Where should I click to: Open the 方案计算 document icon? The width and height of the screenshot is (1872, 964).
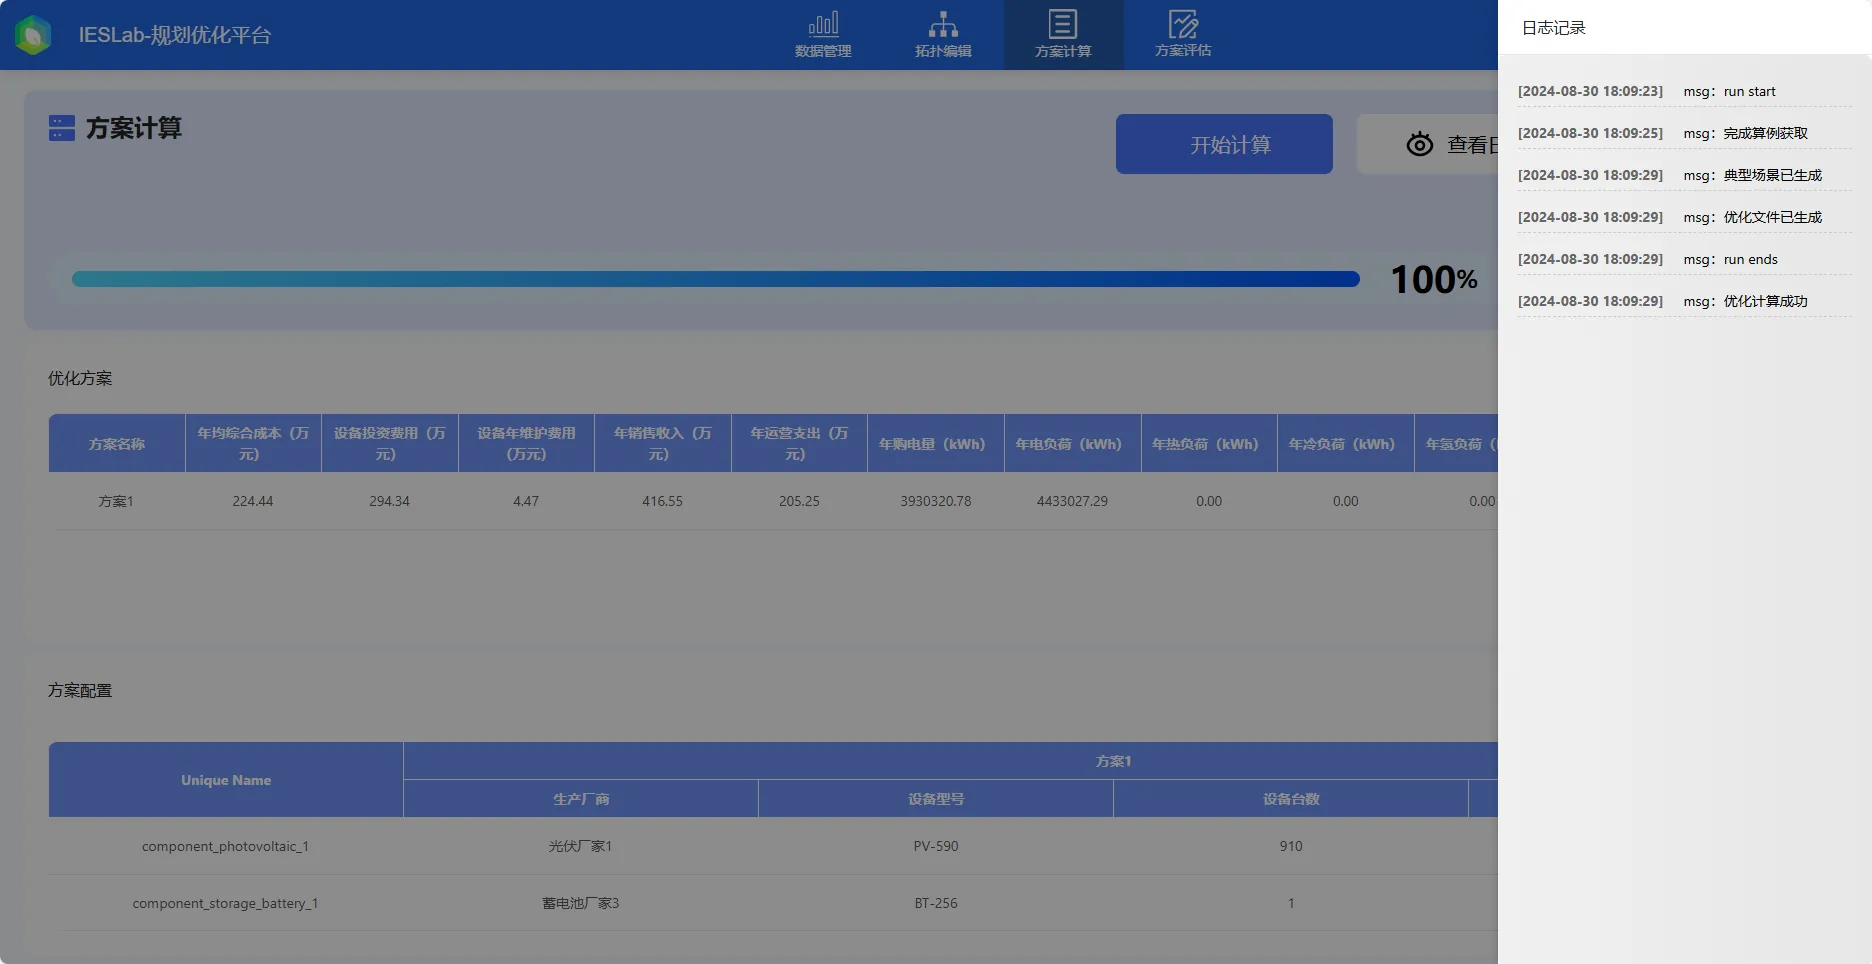[1063, 24]
